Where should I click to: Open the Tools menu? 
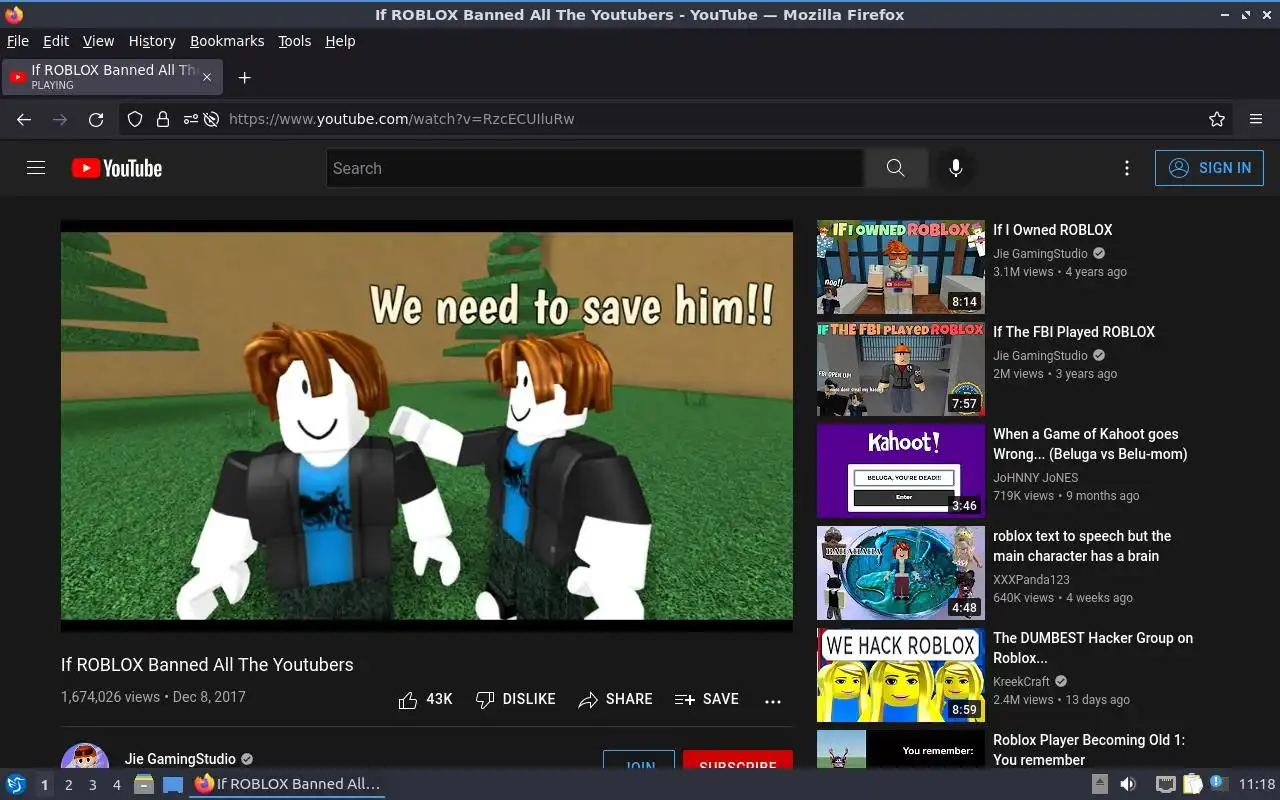point(295,41)
